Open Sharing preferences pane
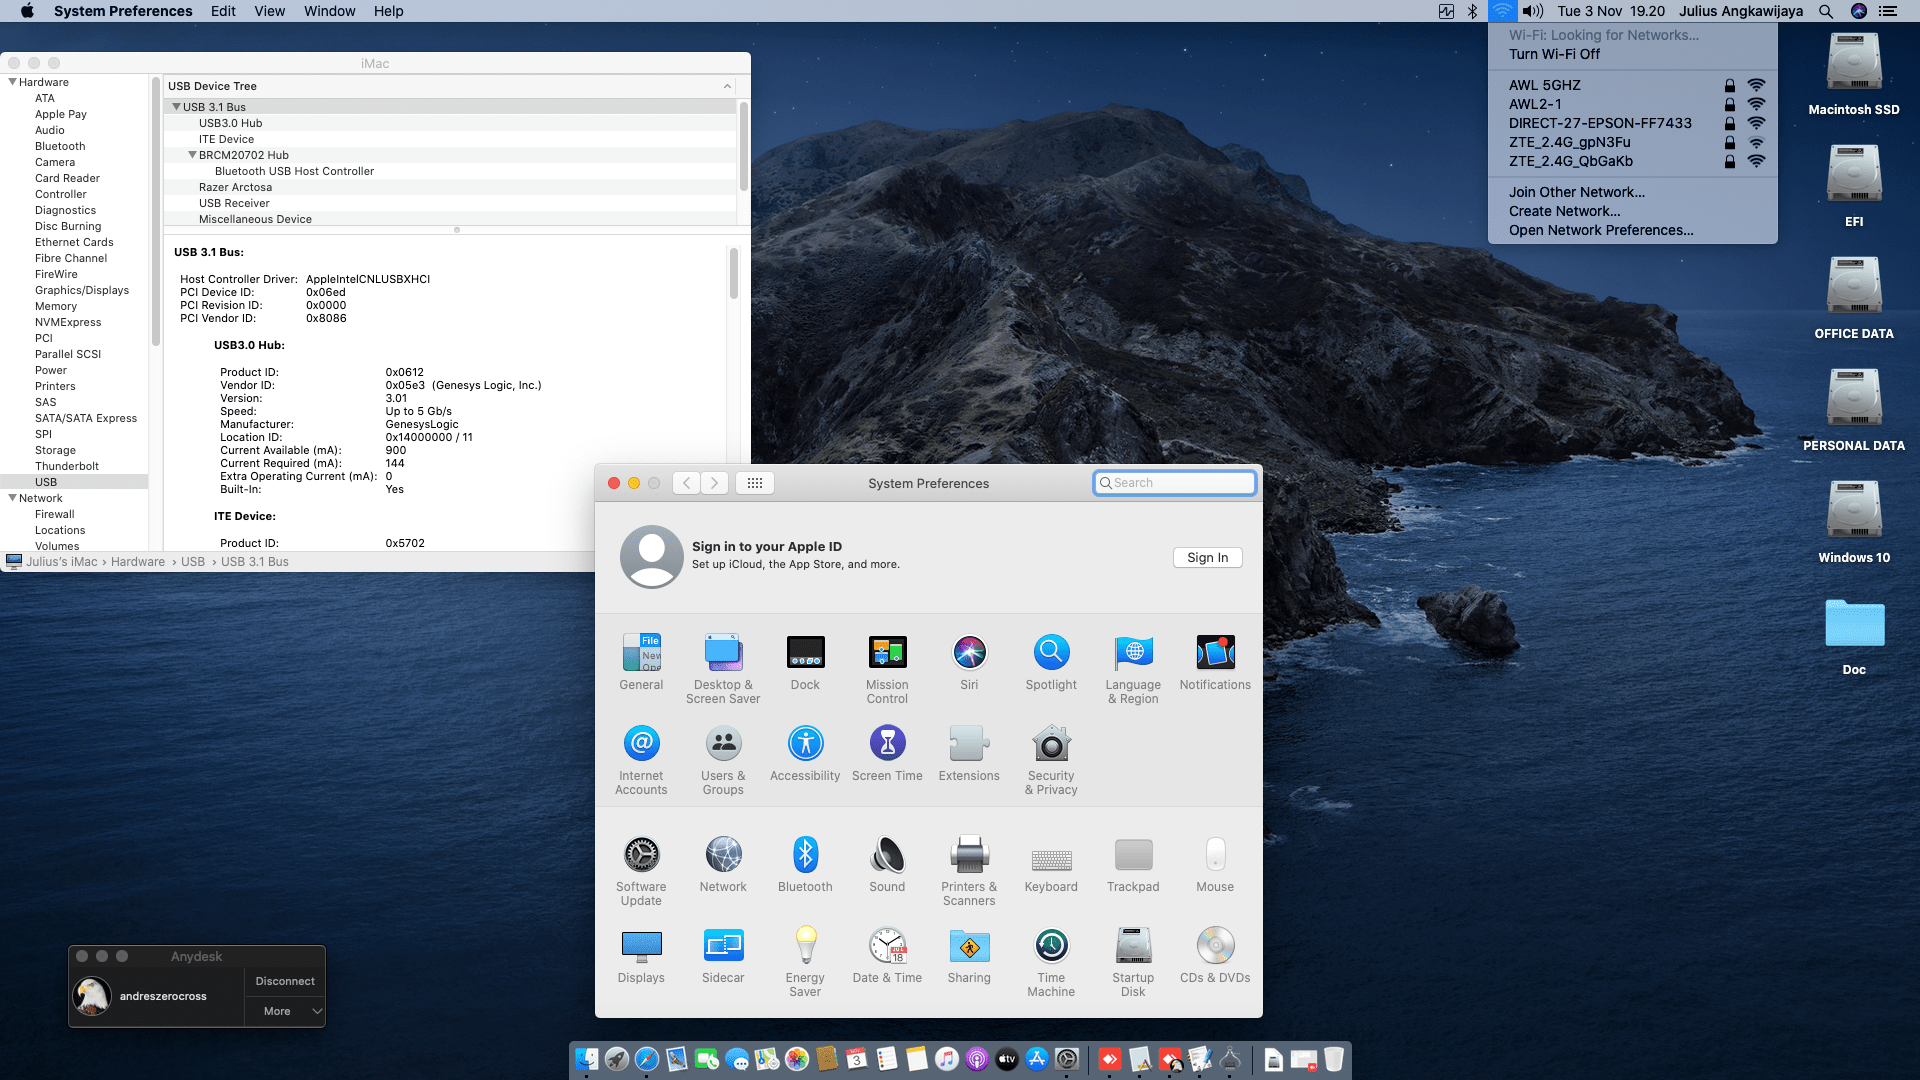Viewport: 1920px width, 1080px height. pos(969,955)
